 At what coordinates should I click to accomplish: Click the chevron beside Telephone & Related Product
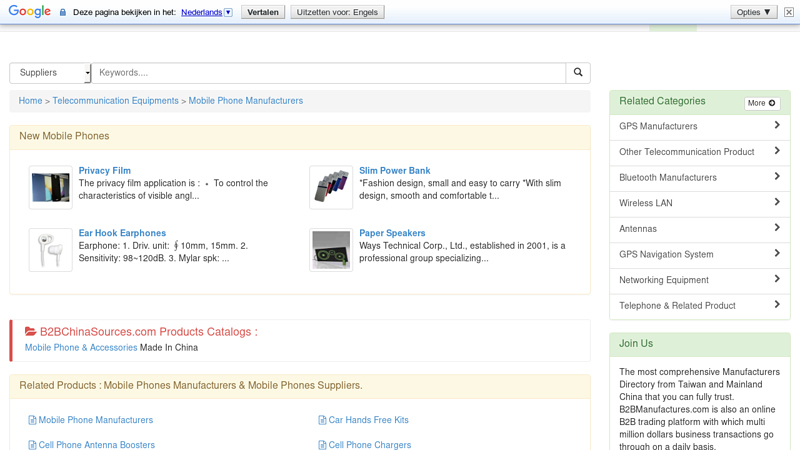click(x=777, y=304)
